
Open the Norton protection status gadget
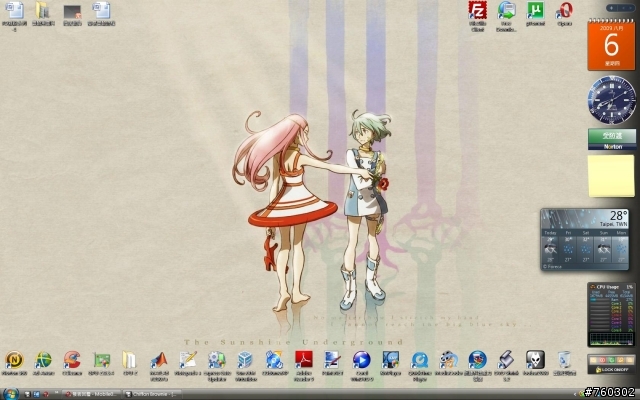[612, 139]
